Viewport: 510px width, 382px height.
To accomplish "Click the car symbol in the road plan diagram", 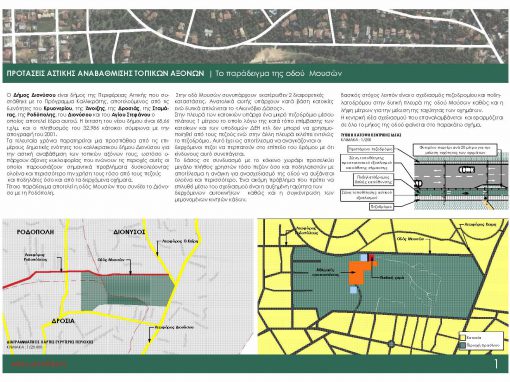I will [467, 170].
